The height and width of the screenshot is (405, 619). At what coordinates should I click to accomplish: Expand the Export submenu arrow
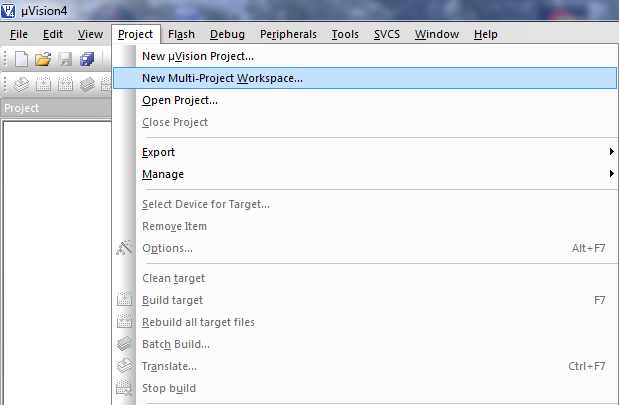tap(611, 152)
